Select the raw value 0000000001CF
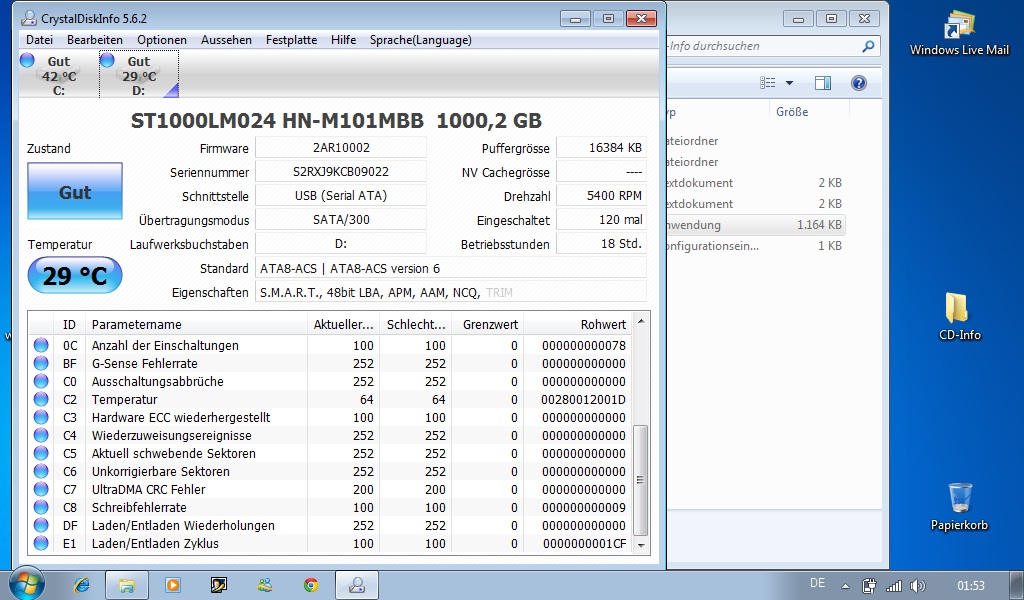 pyautogui.click(x=584, y=543)
